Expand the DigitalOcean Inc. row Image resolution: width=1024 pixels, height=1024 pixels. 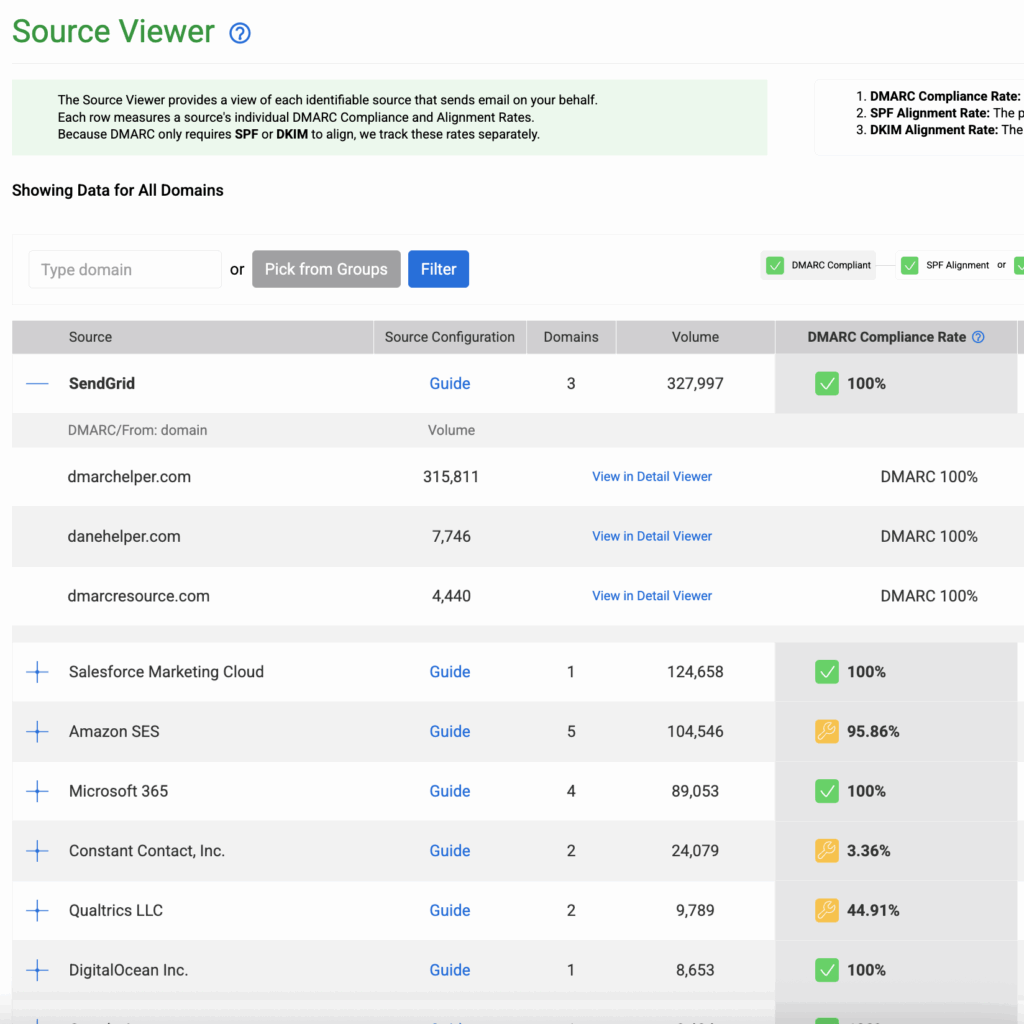(x=37, y=970)
